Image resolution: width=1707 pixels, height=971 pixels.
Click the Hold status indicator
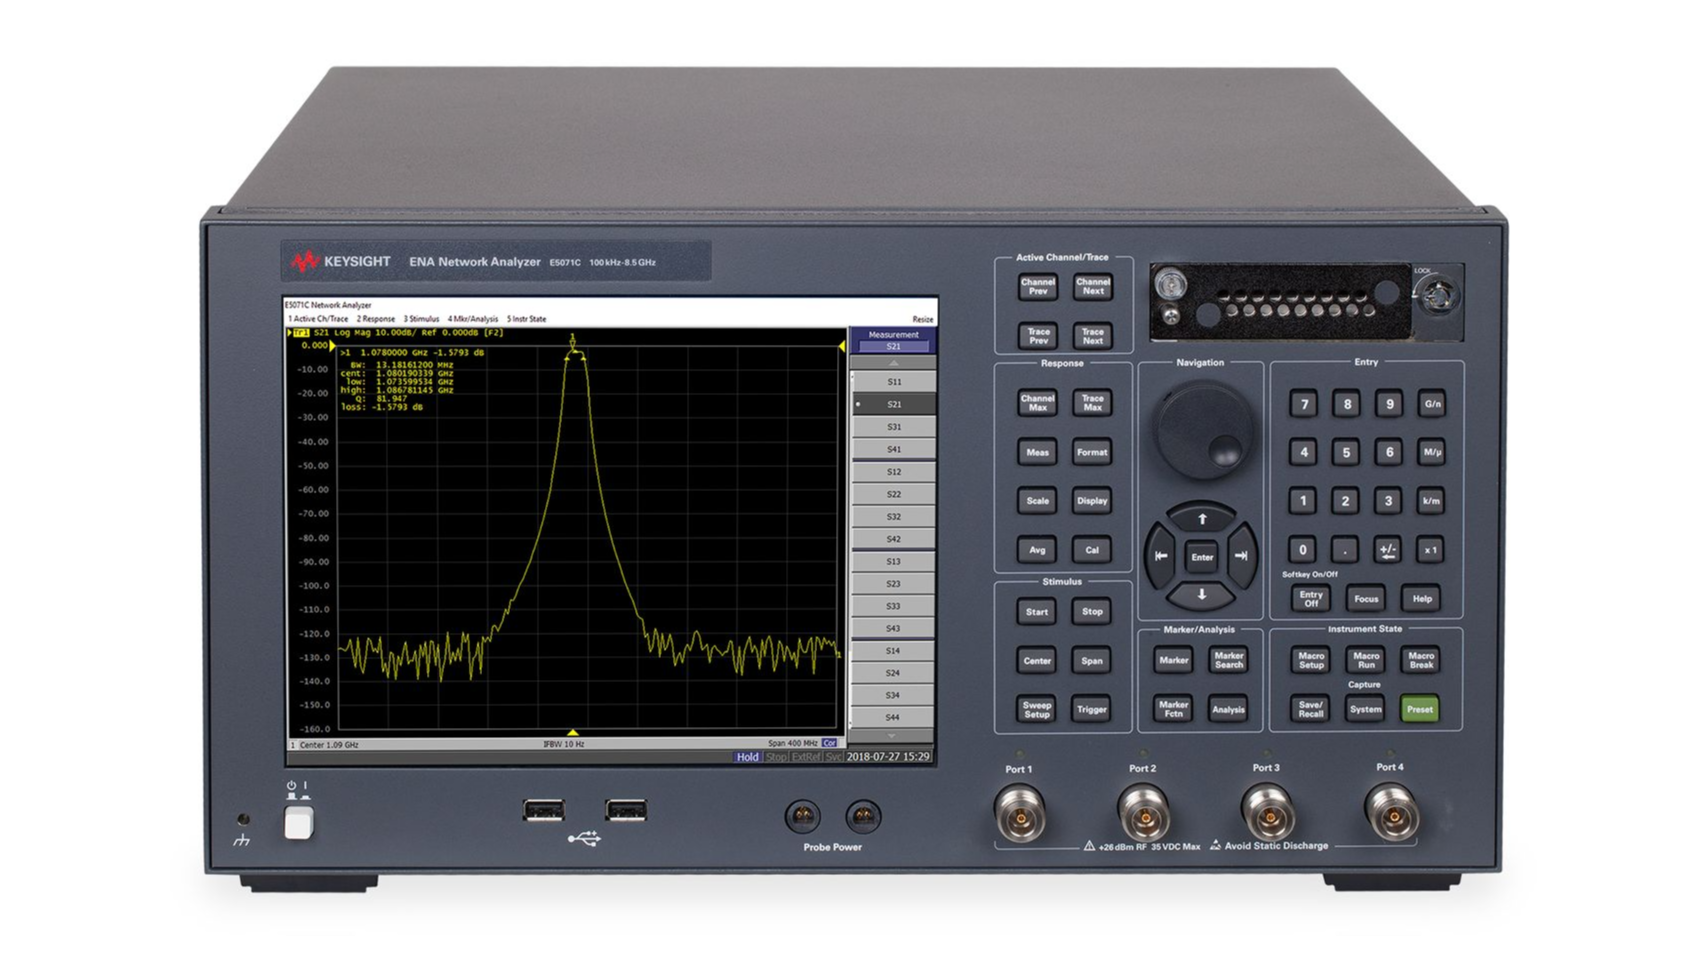pyautogui.click(x=747, y=757)
